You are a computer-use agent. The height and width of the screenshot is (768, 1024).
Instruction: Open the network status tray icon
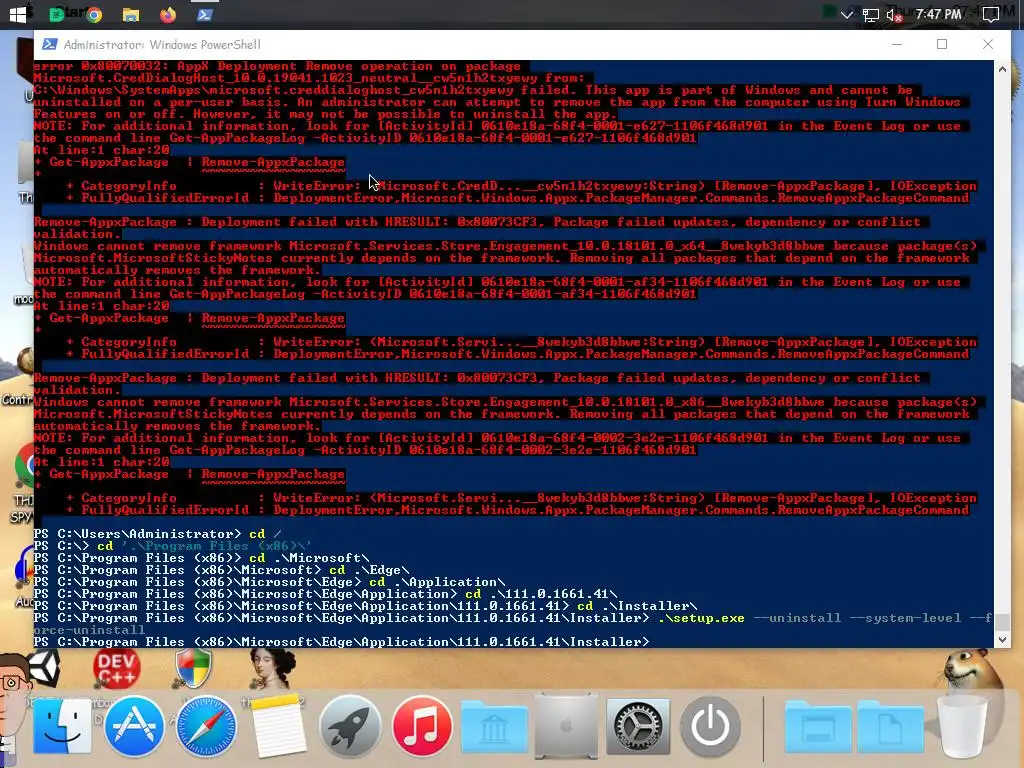871,14
